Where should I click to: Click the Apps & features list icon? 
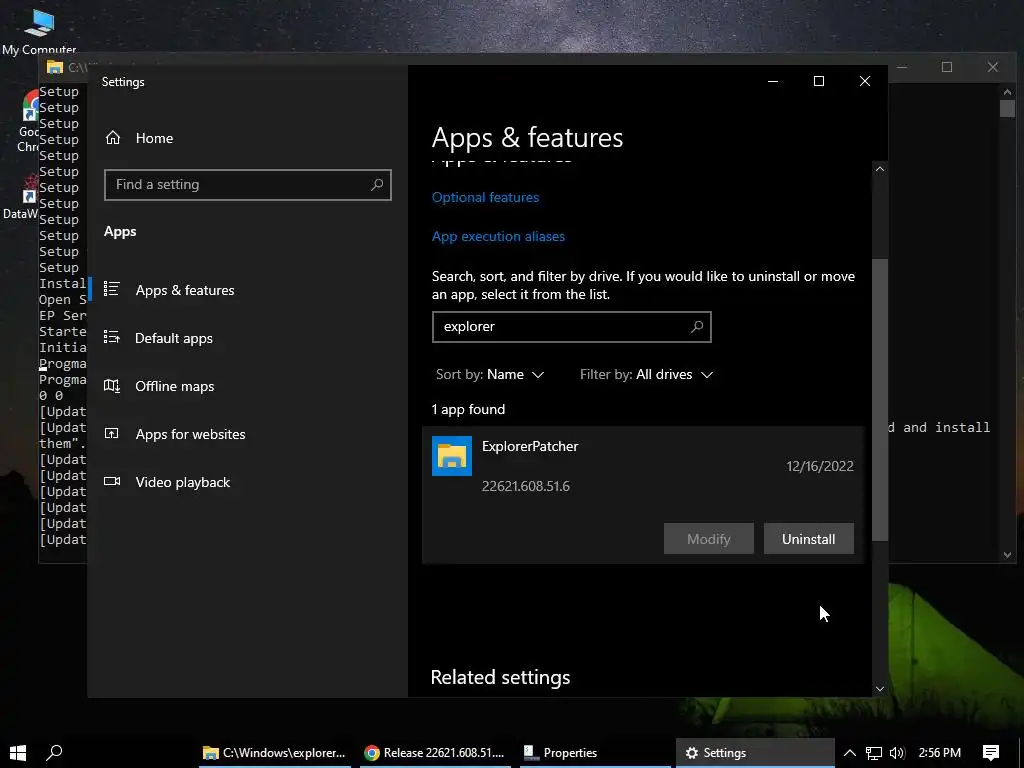click(x=112, y=289)
